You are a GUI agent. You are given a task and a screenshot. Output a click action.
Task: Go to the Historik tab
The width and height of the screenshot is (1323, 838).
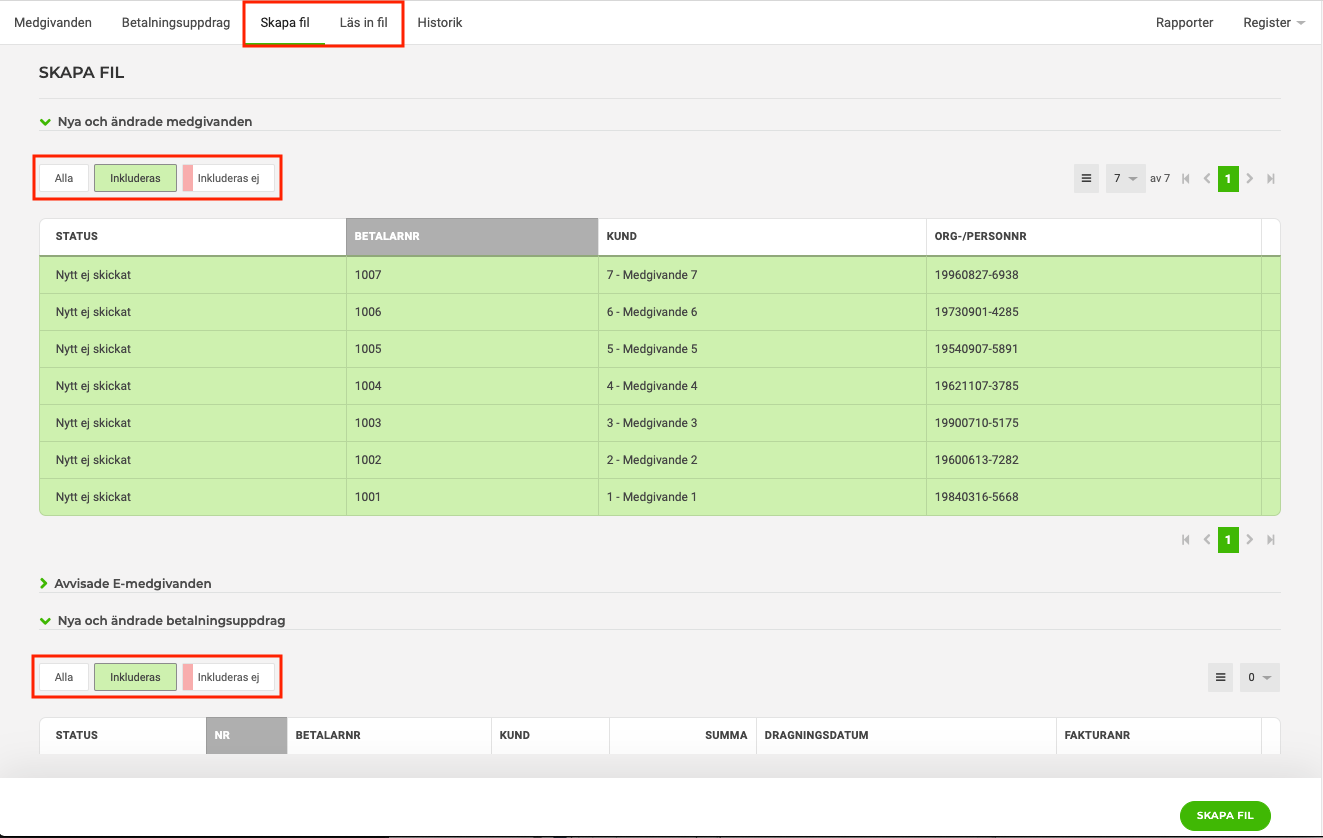[x=440, y=22]
